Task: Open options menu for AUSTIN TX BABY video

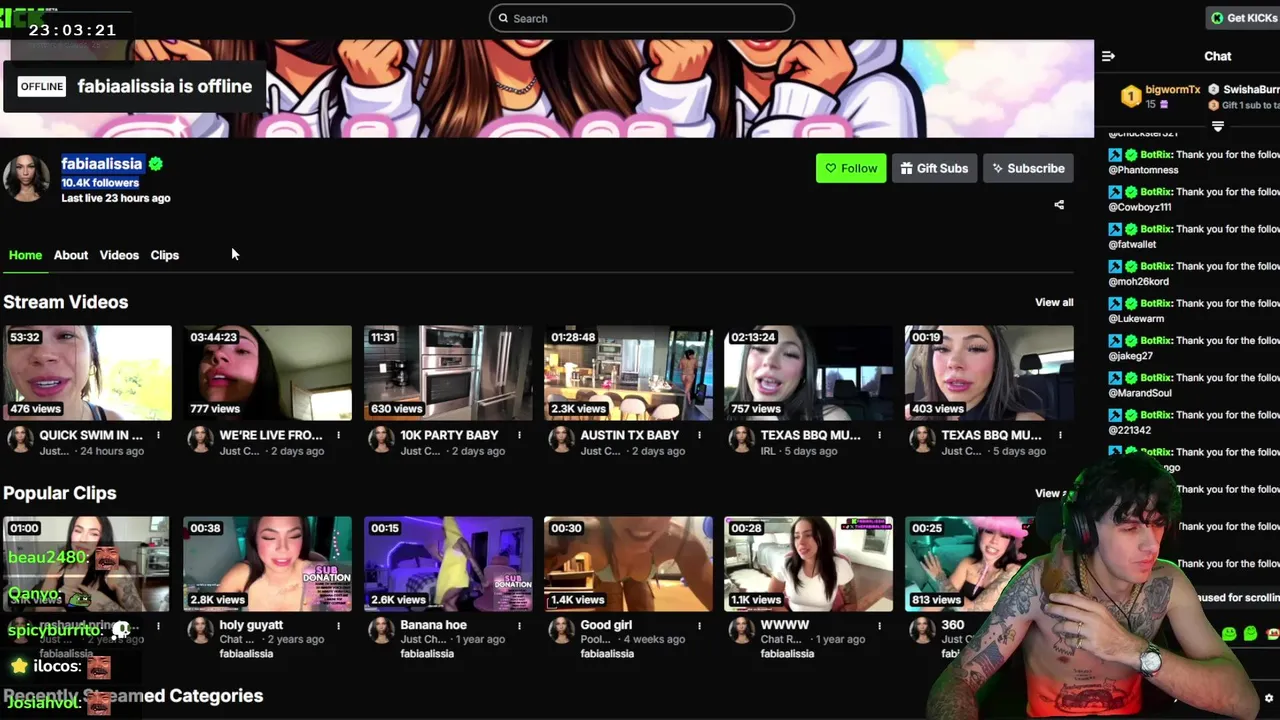Action: point(699,435)
